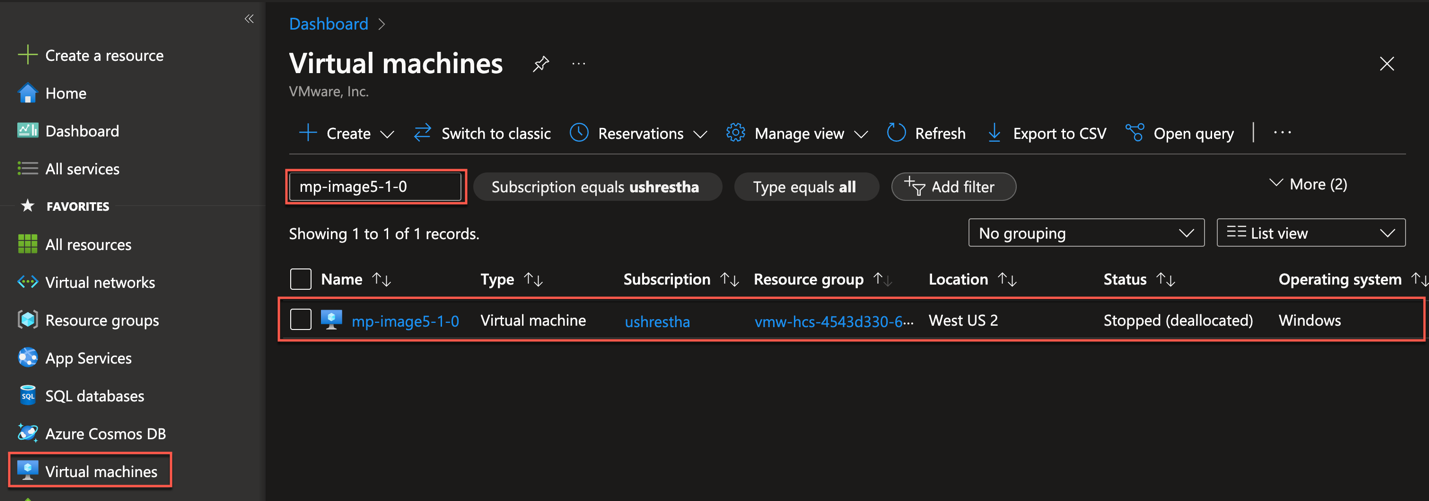Open the No grouping dropdown

point(1086,233)
